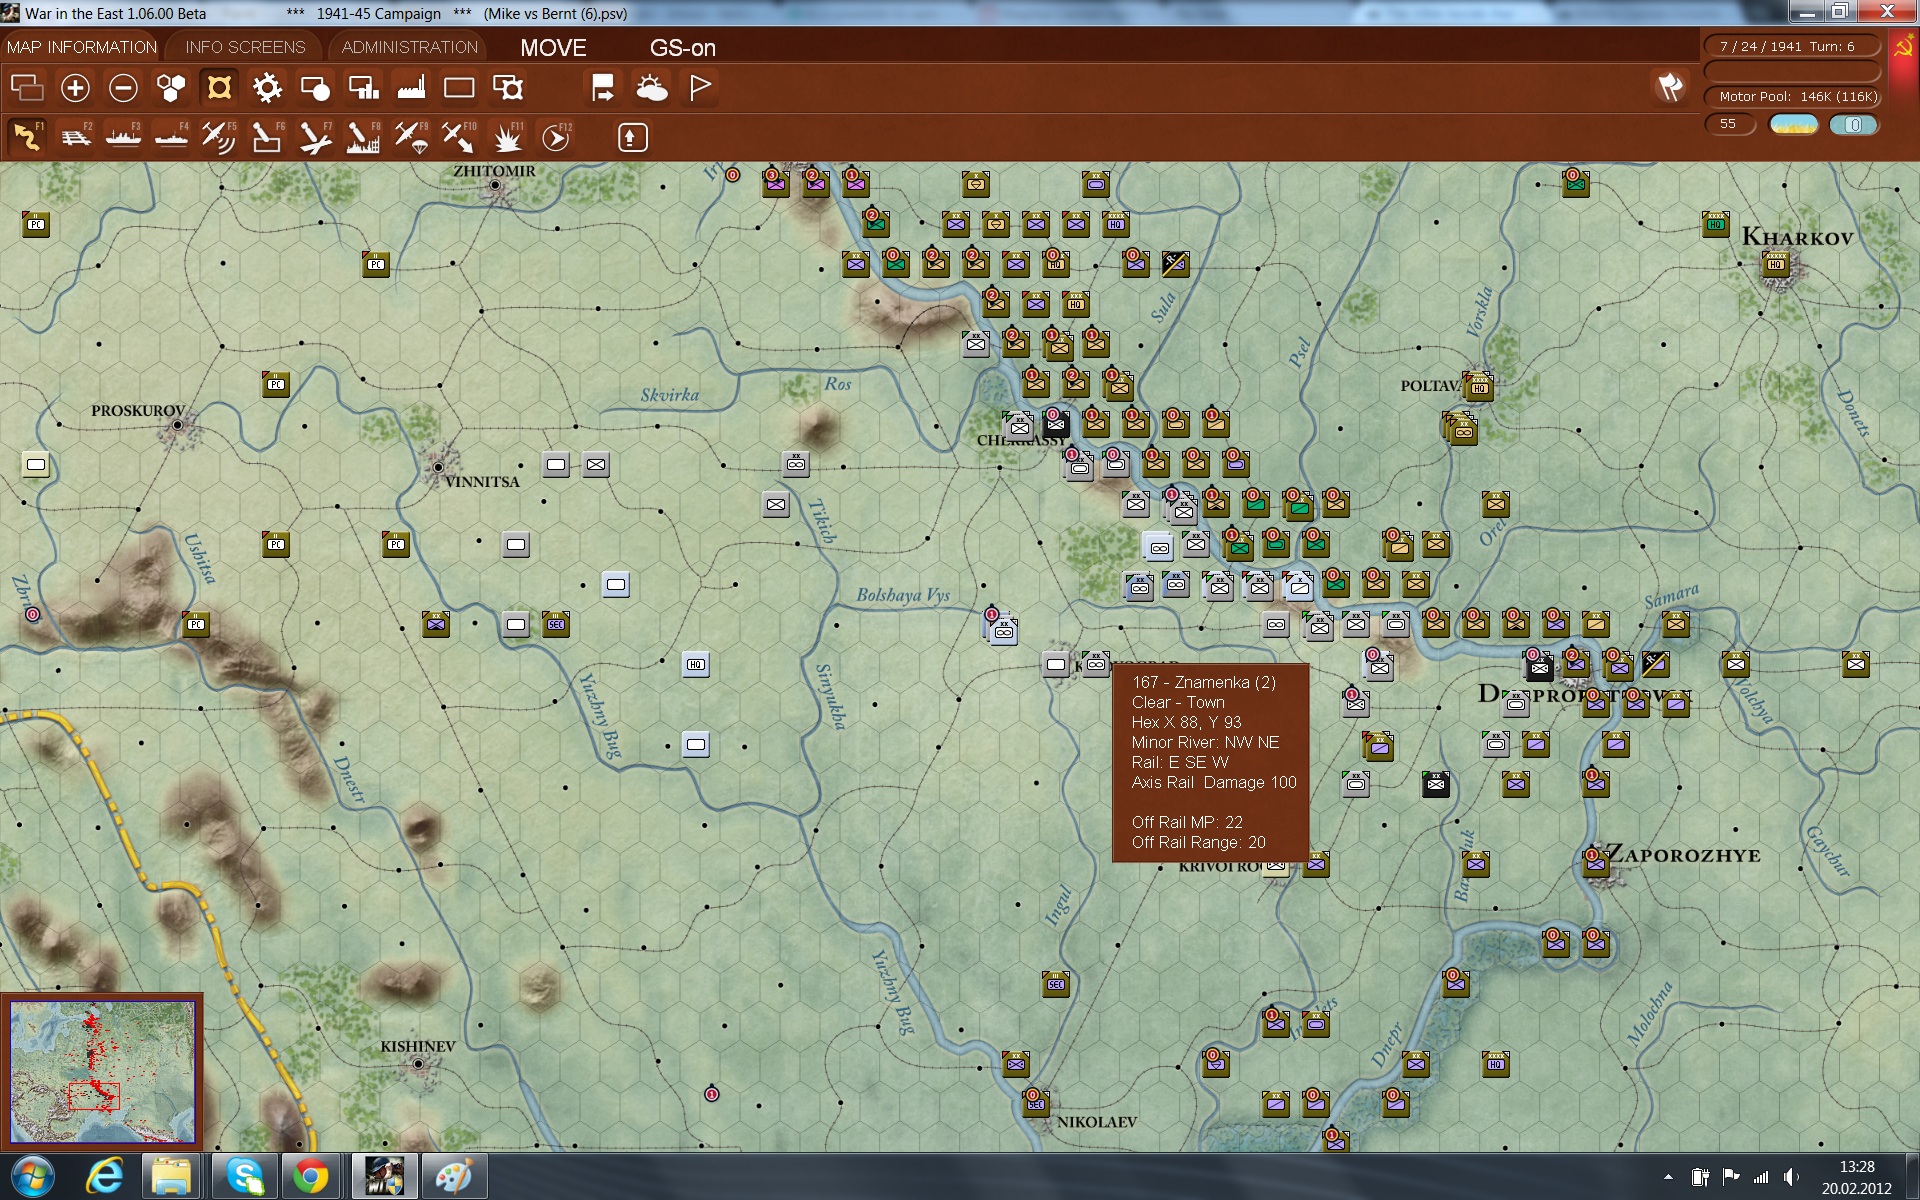Click the MOVE mode label

pyautogui.click(x=553, y=47)
